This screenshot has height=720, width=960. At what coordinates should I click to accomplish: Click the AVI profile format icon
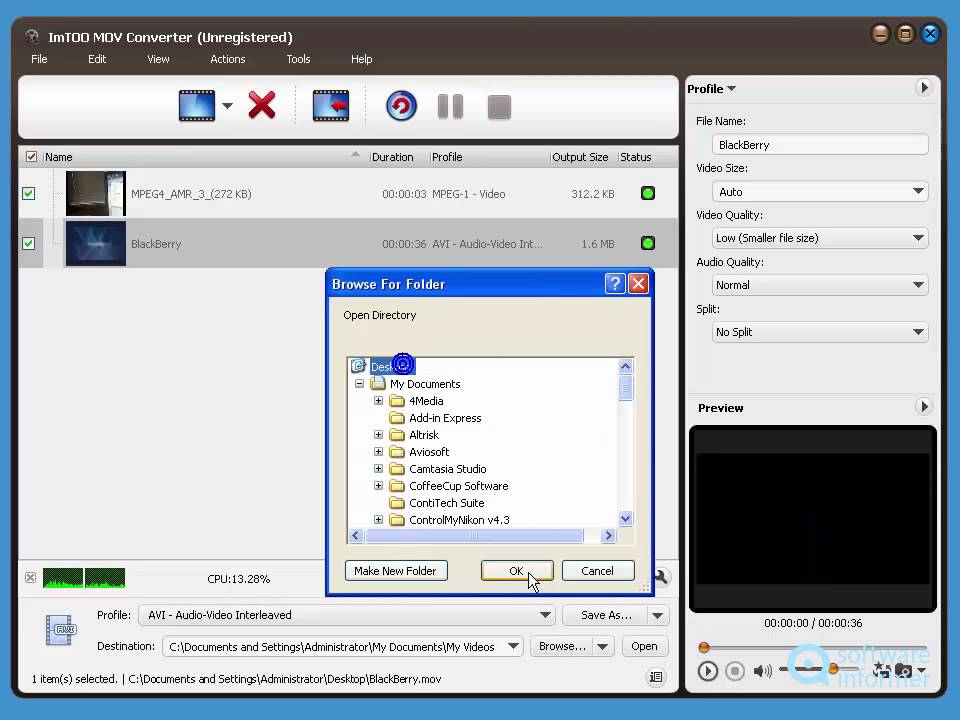pyautogui.click(x=59, y=630)
